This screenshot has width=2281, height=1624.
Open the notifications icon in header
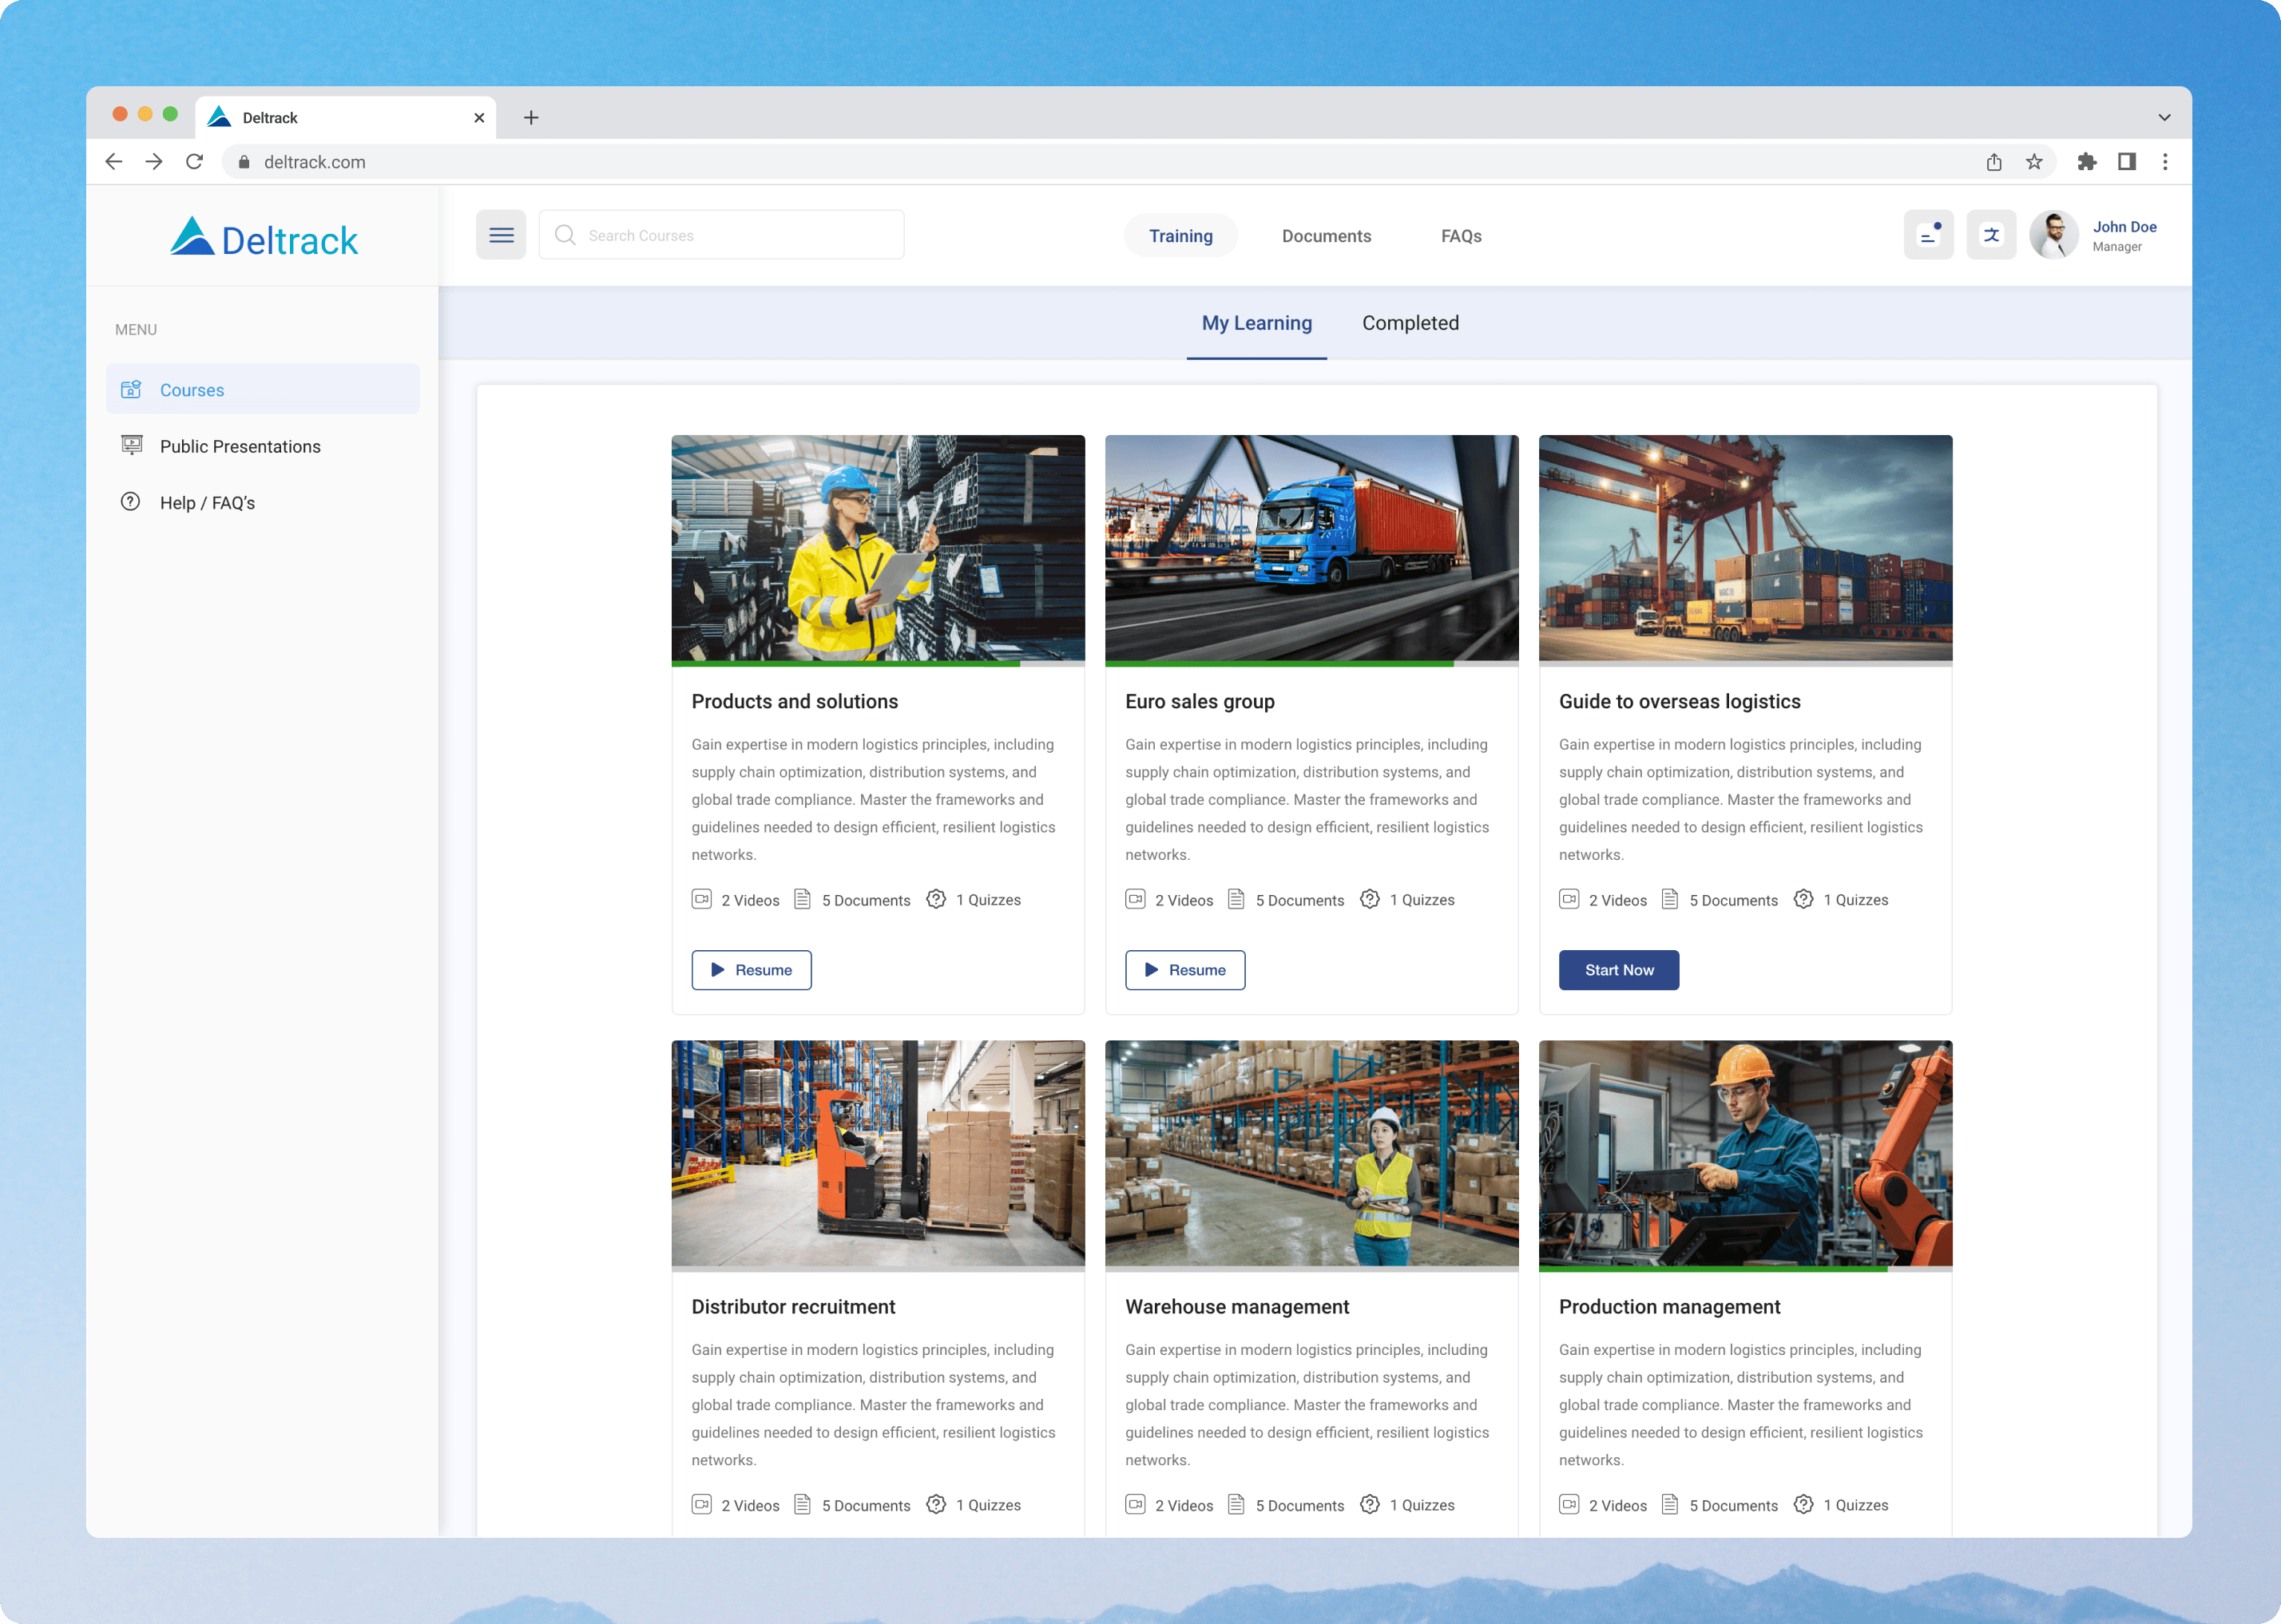coord(1928,235)
